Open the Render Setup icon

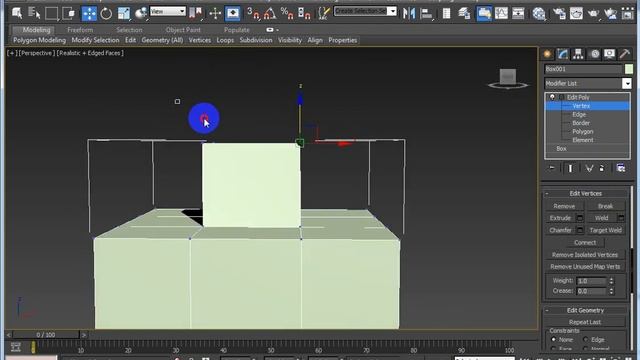click(x=559, y=13)
